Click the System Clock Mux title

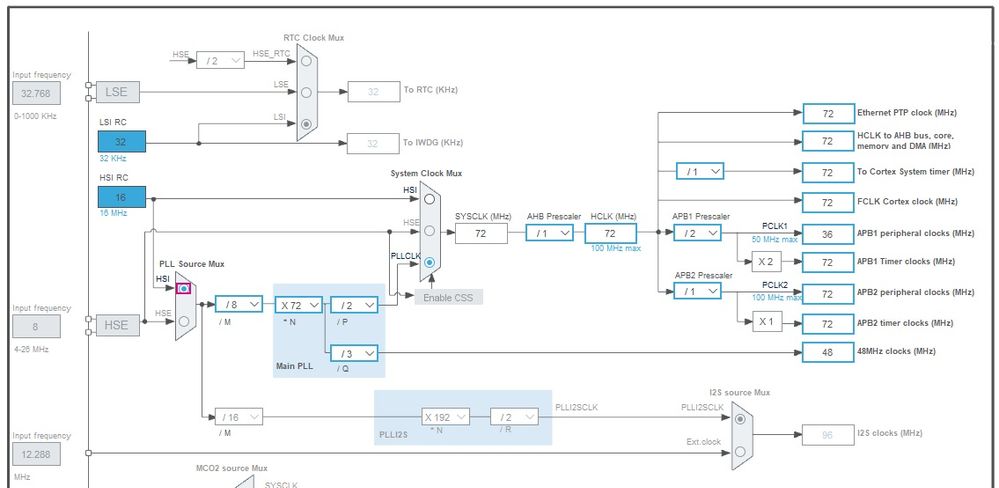coord(427,173)
